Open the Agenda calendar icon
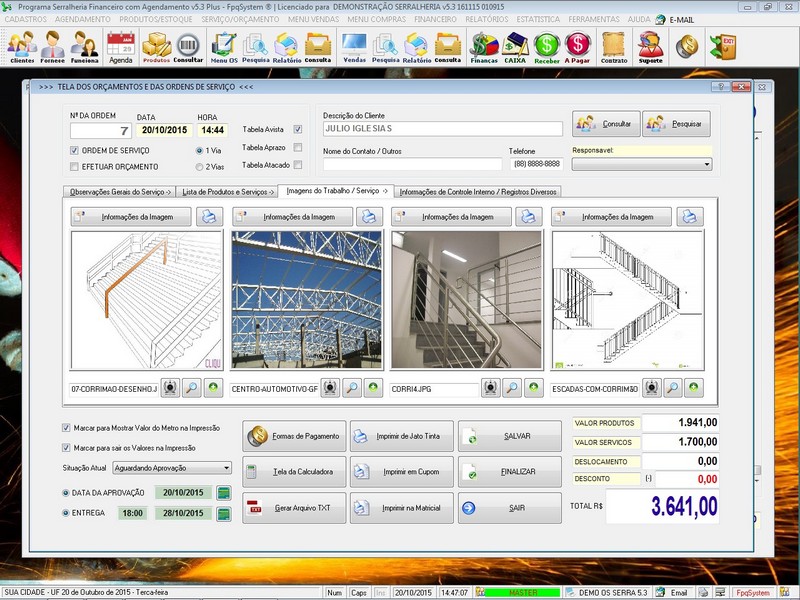 [x=120, y=47]
